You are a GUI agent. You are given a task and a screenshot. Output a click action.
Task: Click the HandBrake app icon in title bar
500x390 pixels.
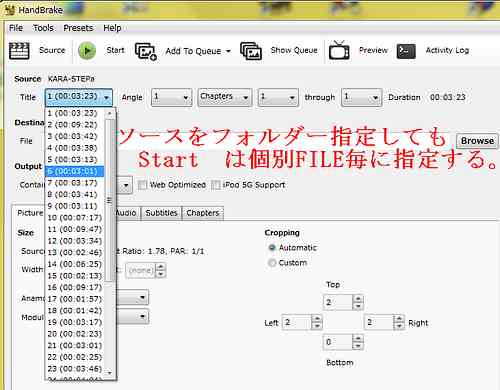click(10, 10)
